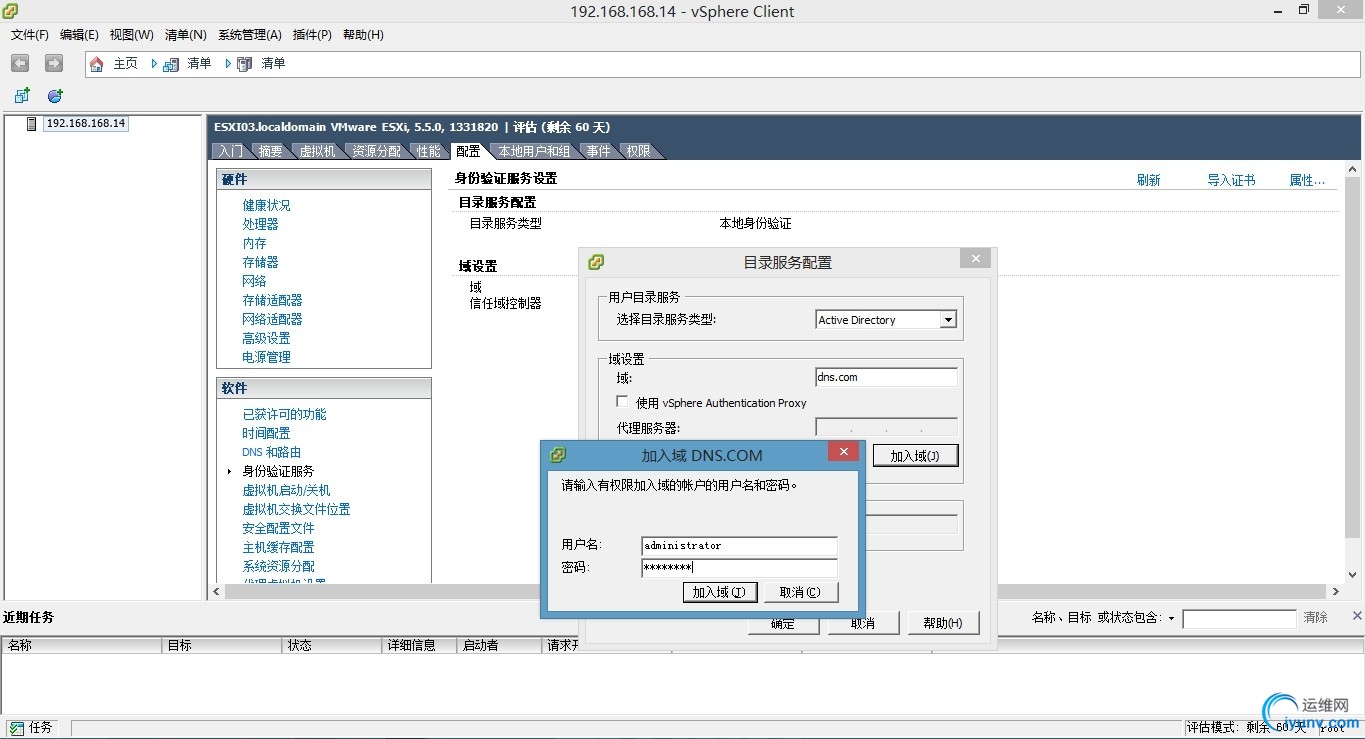Click 加入域(J) button in 目录服务配置

pyautogui.click(x=915, y=456)
